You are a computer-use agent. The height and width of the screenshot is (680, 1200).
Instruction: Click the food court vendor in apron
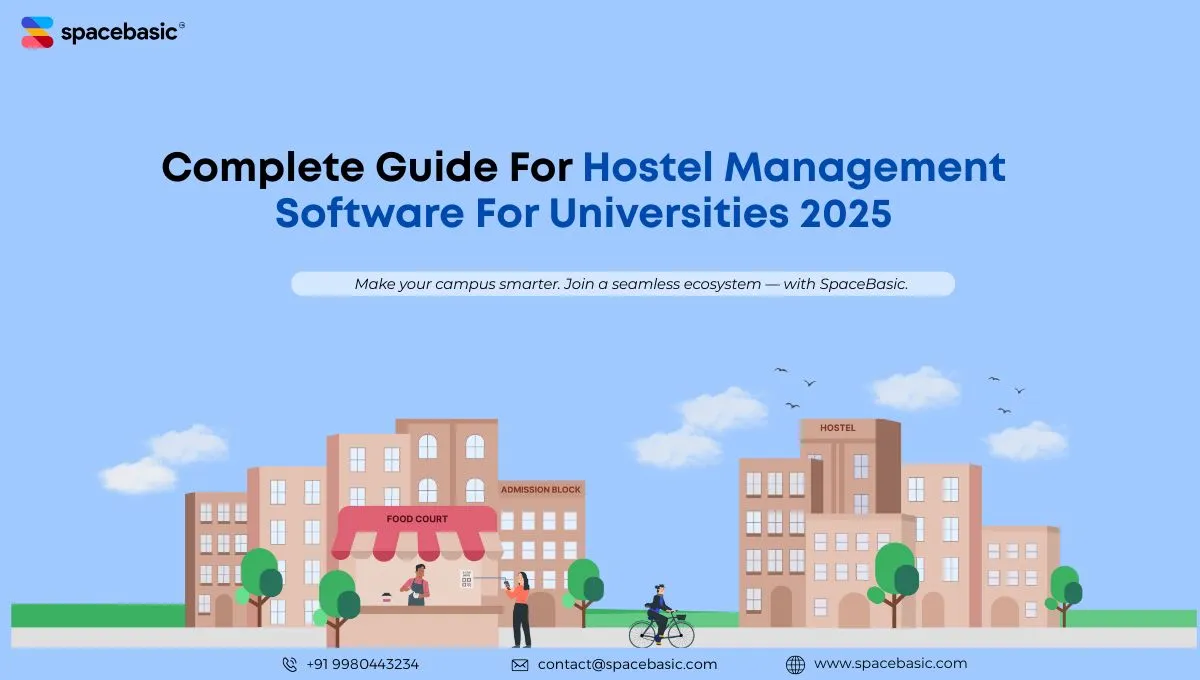[416, 584]
